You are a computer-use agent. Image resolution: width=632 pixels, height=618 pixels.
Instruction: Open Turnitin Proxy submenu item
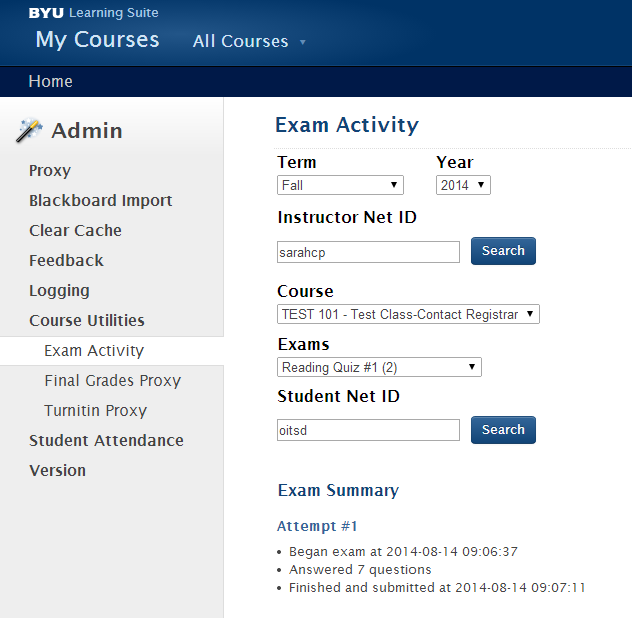[x=96, y=411]
